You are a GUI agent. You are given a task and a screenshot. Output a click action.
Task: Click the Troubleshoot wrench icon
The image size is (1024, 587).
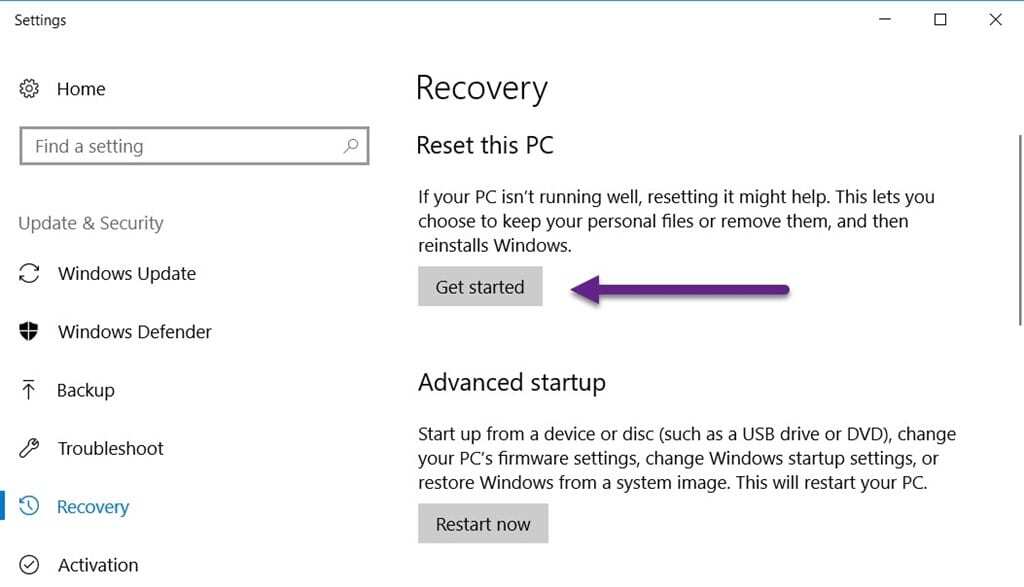[x=30, y=448]
